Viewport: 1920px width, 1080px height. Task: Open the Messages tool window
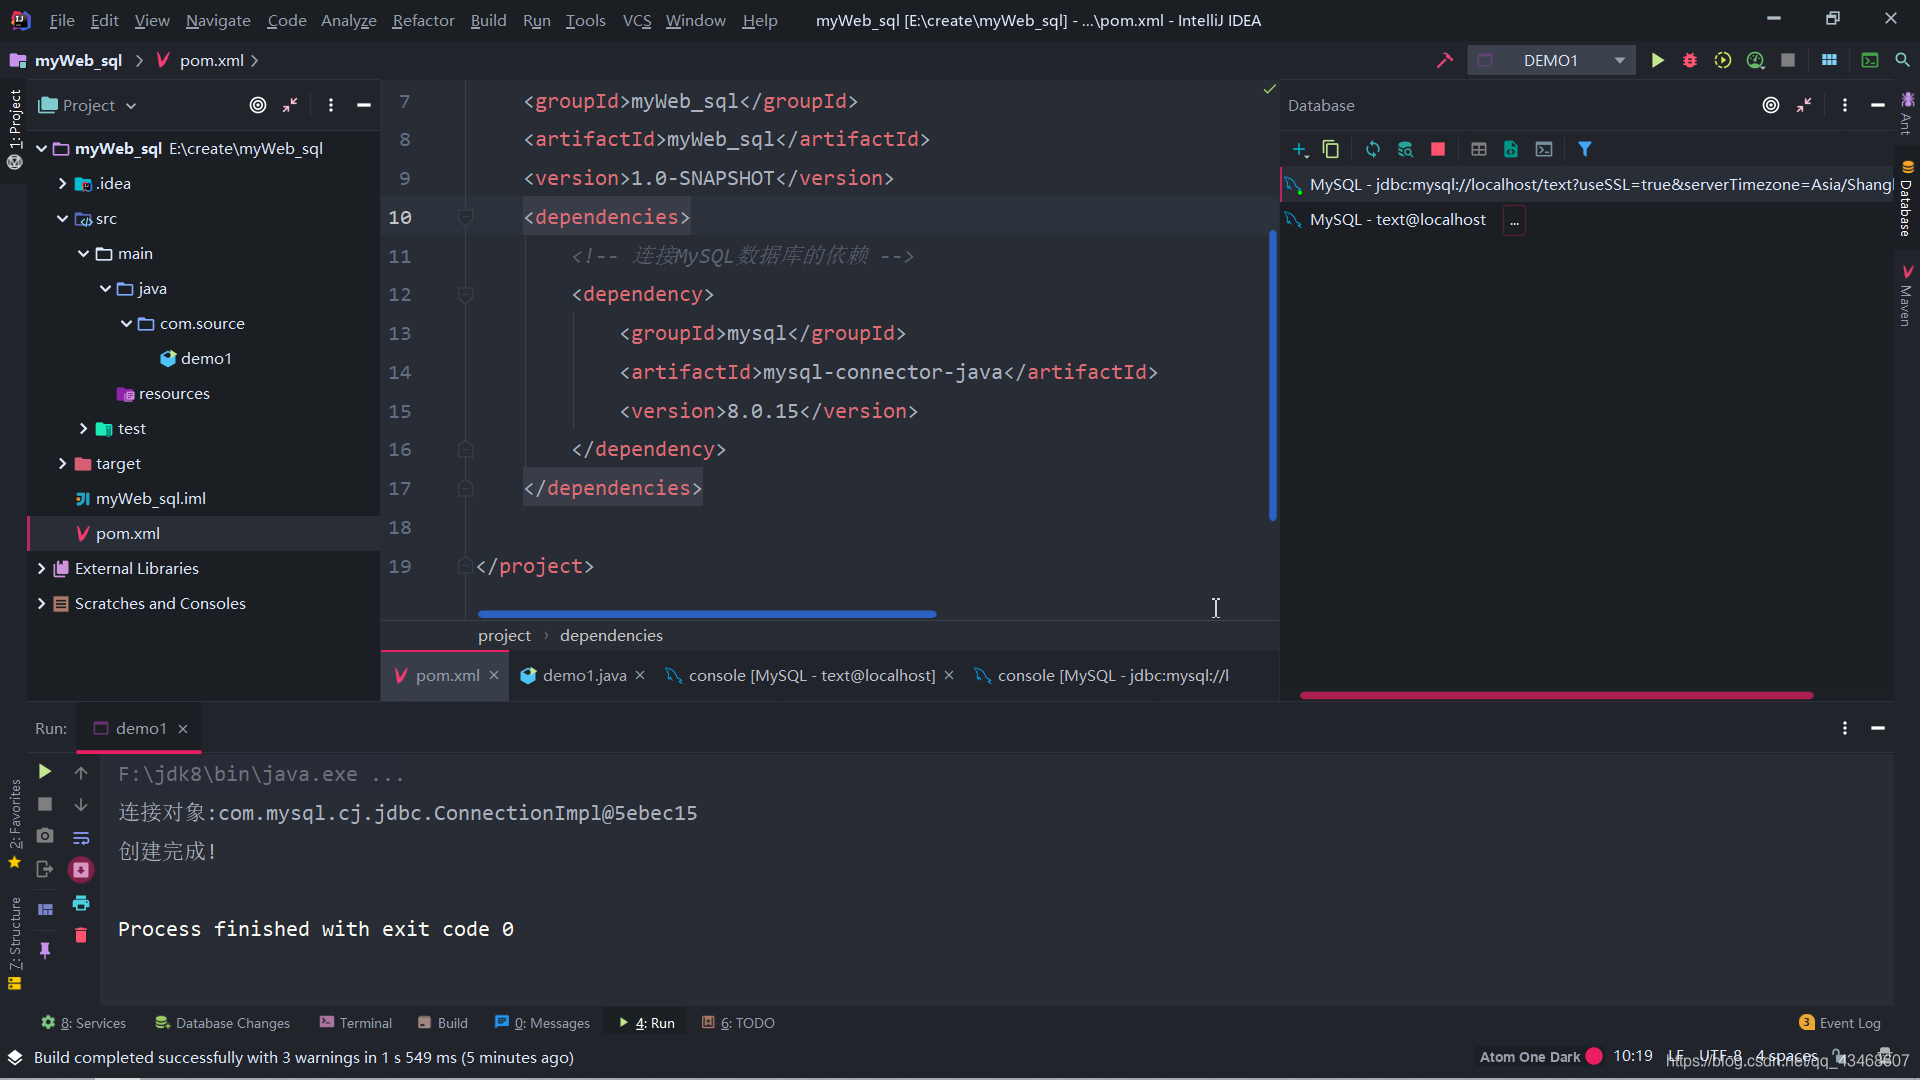click(542, 1023)
